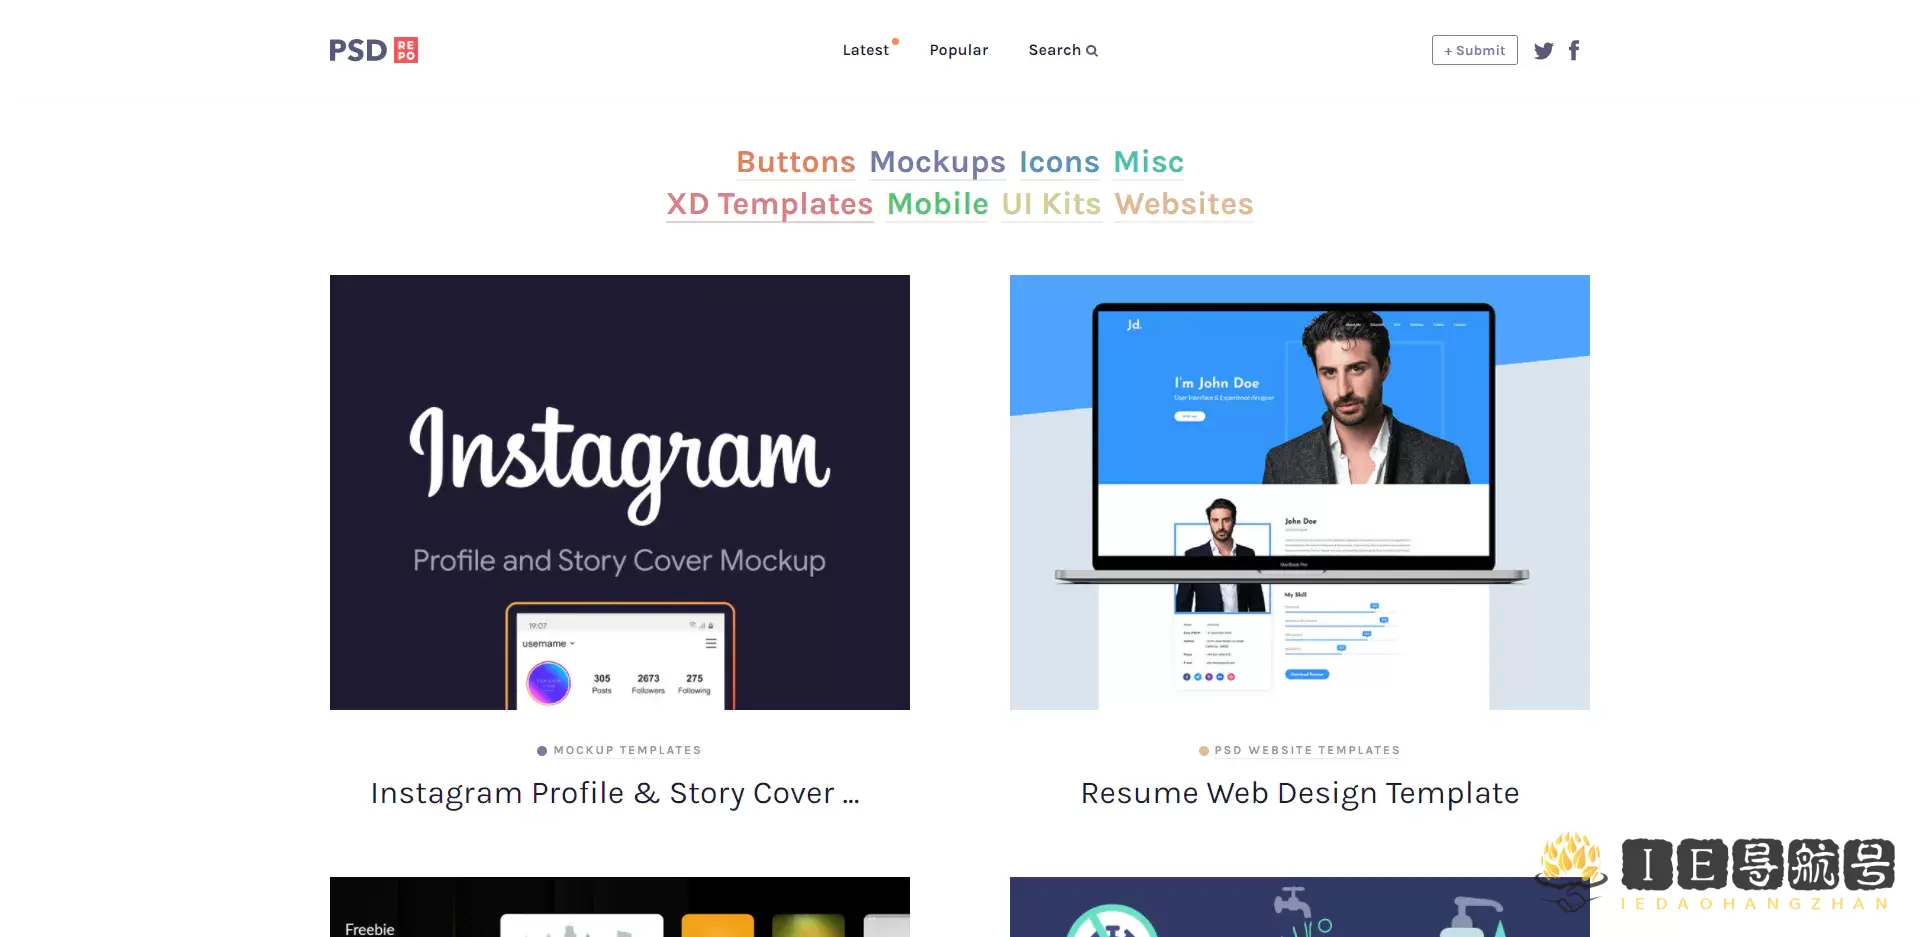Open the UI Kits category
This screenshot has height=937, width=1920.
[x=1051, y=204]
